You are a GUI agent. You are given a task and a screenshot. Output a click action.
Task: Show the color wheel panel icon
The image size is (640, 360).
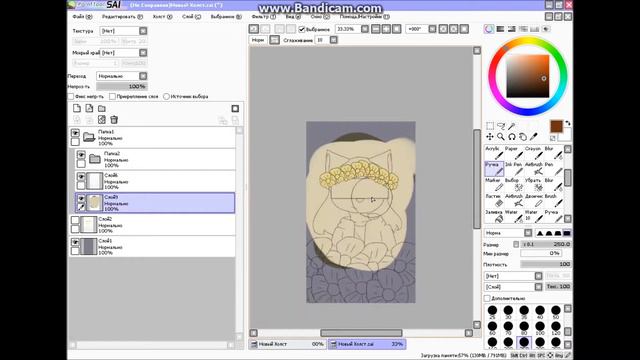tap(489, 29)
